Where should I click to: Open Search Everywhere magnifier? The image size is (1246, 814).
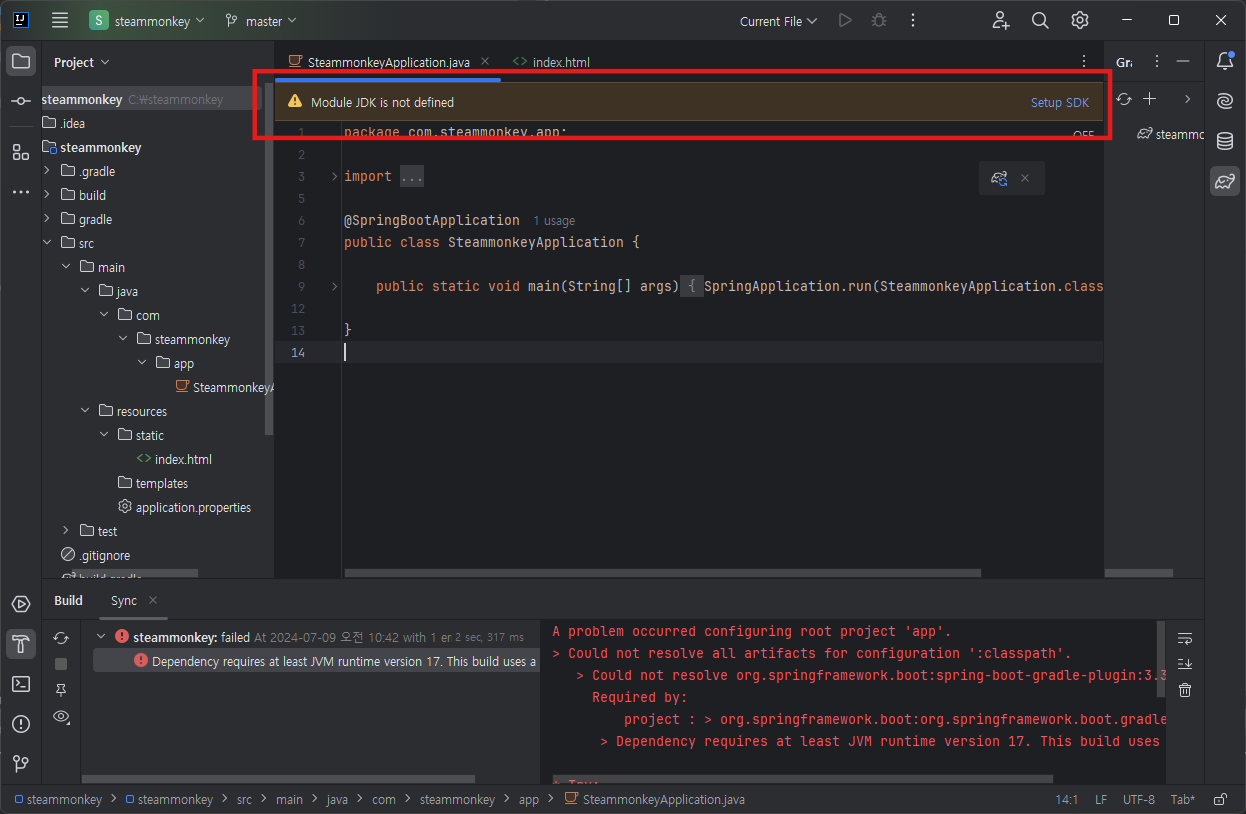1040,20
